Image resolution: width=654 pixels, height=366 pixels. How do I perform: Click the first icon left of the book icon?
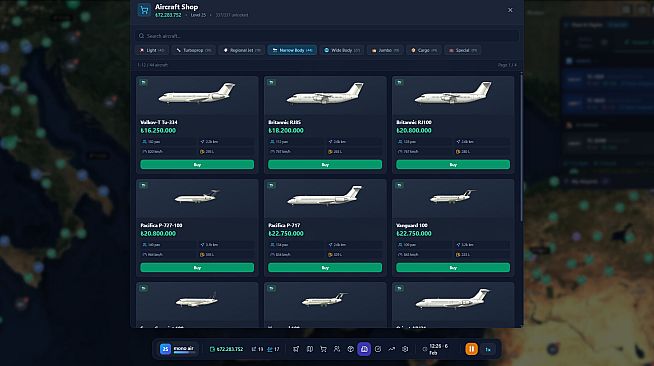296,349
